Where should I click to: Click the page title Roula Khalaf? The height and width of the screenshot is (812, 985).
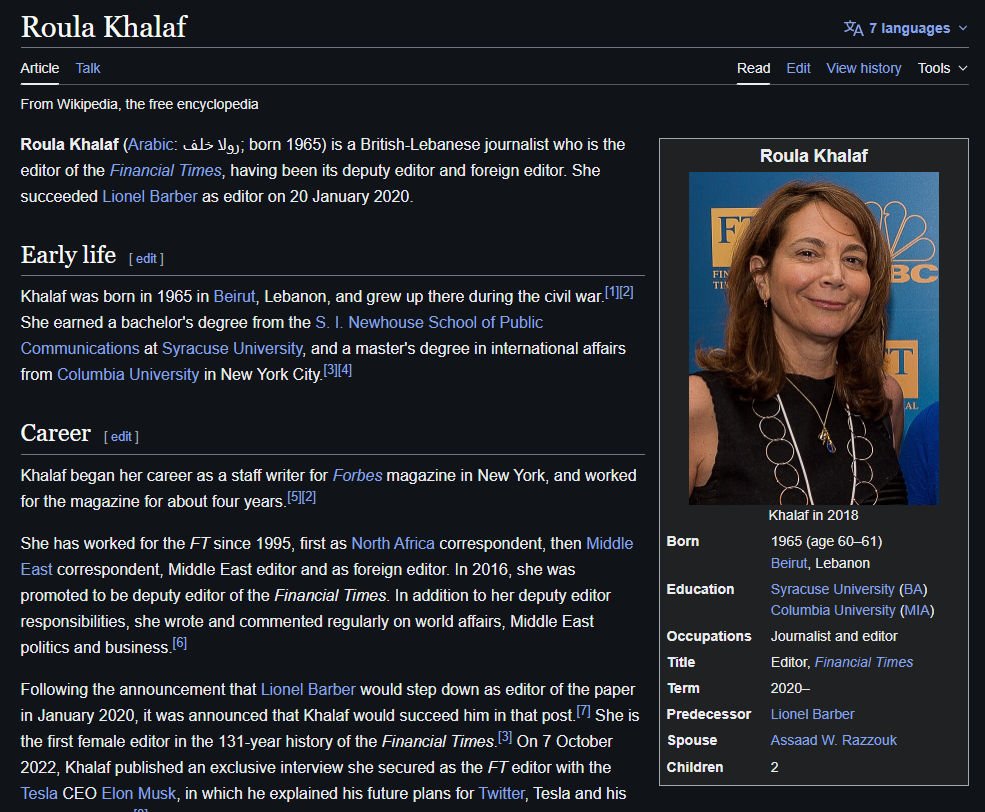(104, 27)
